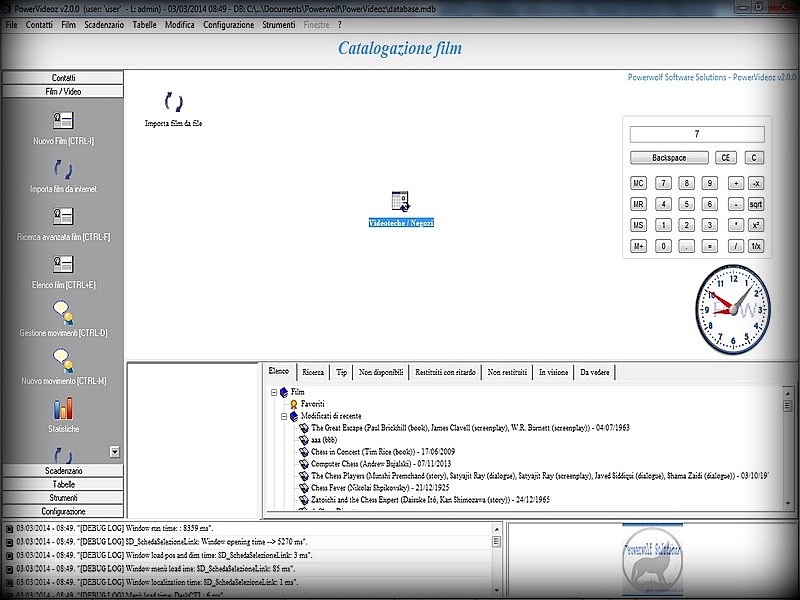Open the File menu
This screenshot has height=600, width=800.
pyautogui.click(x=11, y=24)
